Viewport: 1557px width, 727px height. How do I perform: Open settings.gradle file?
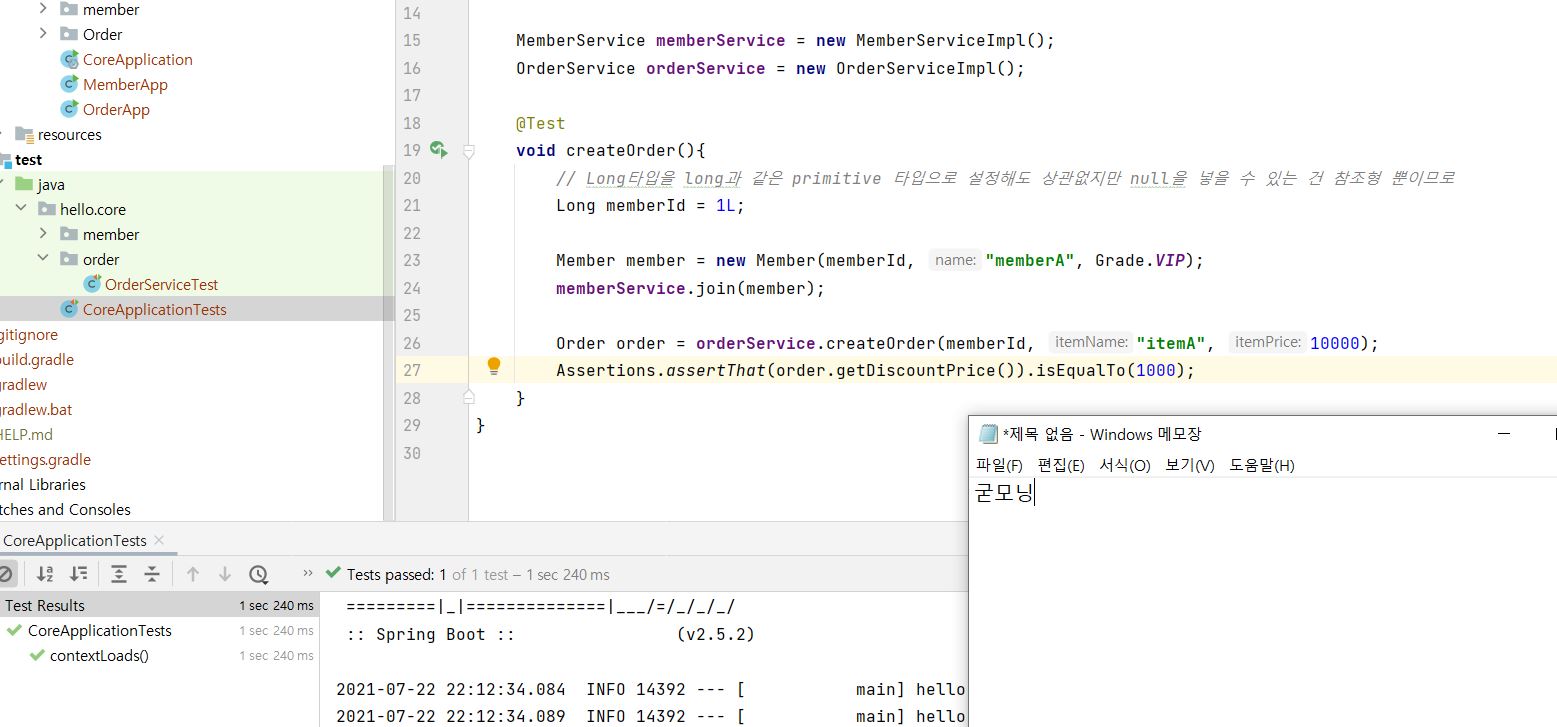pos(45,459)
